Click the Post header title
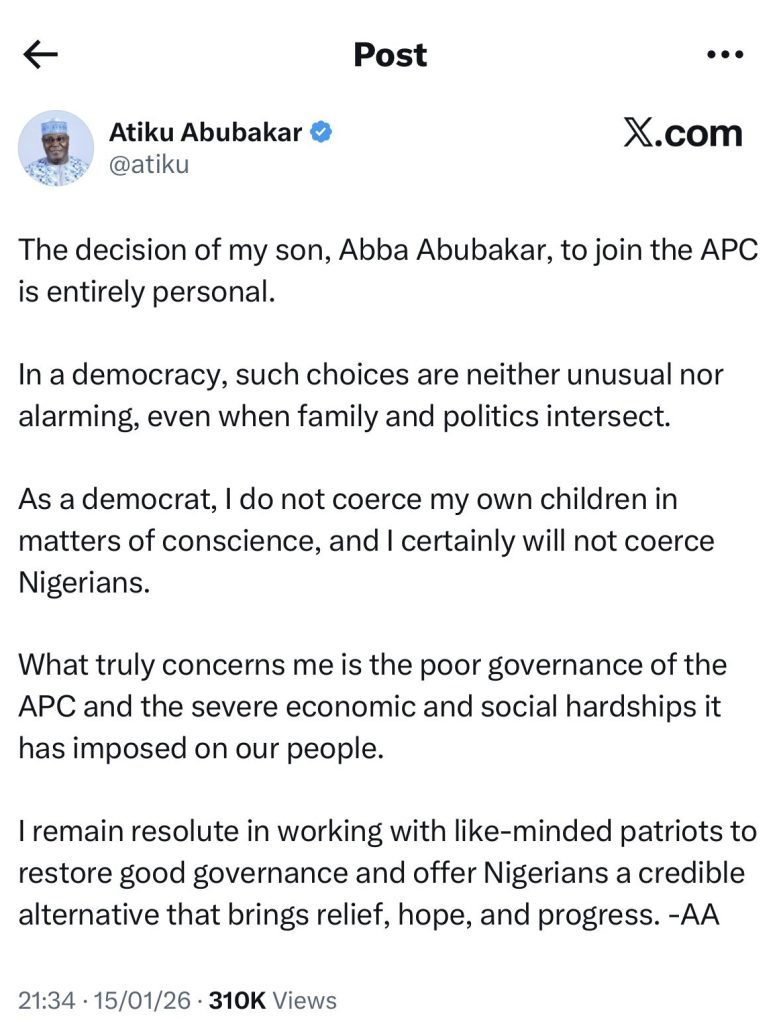 390,55
